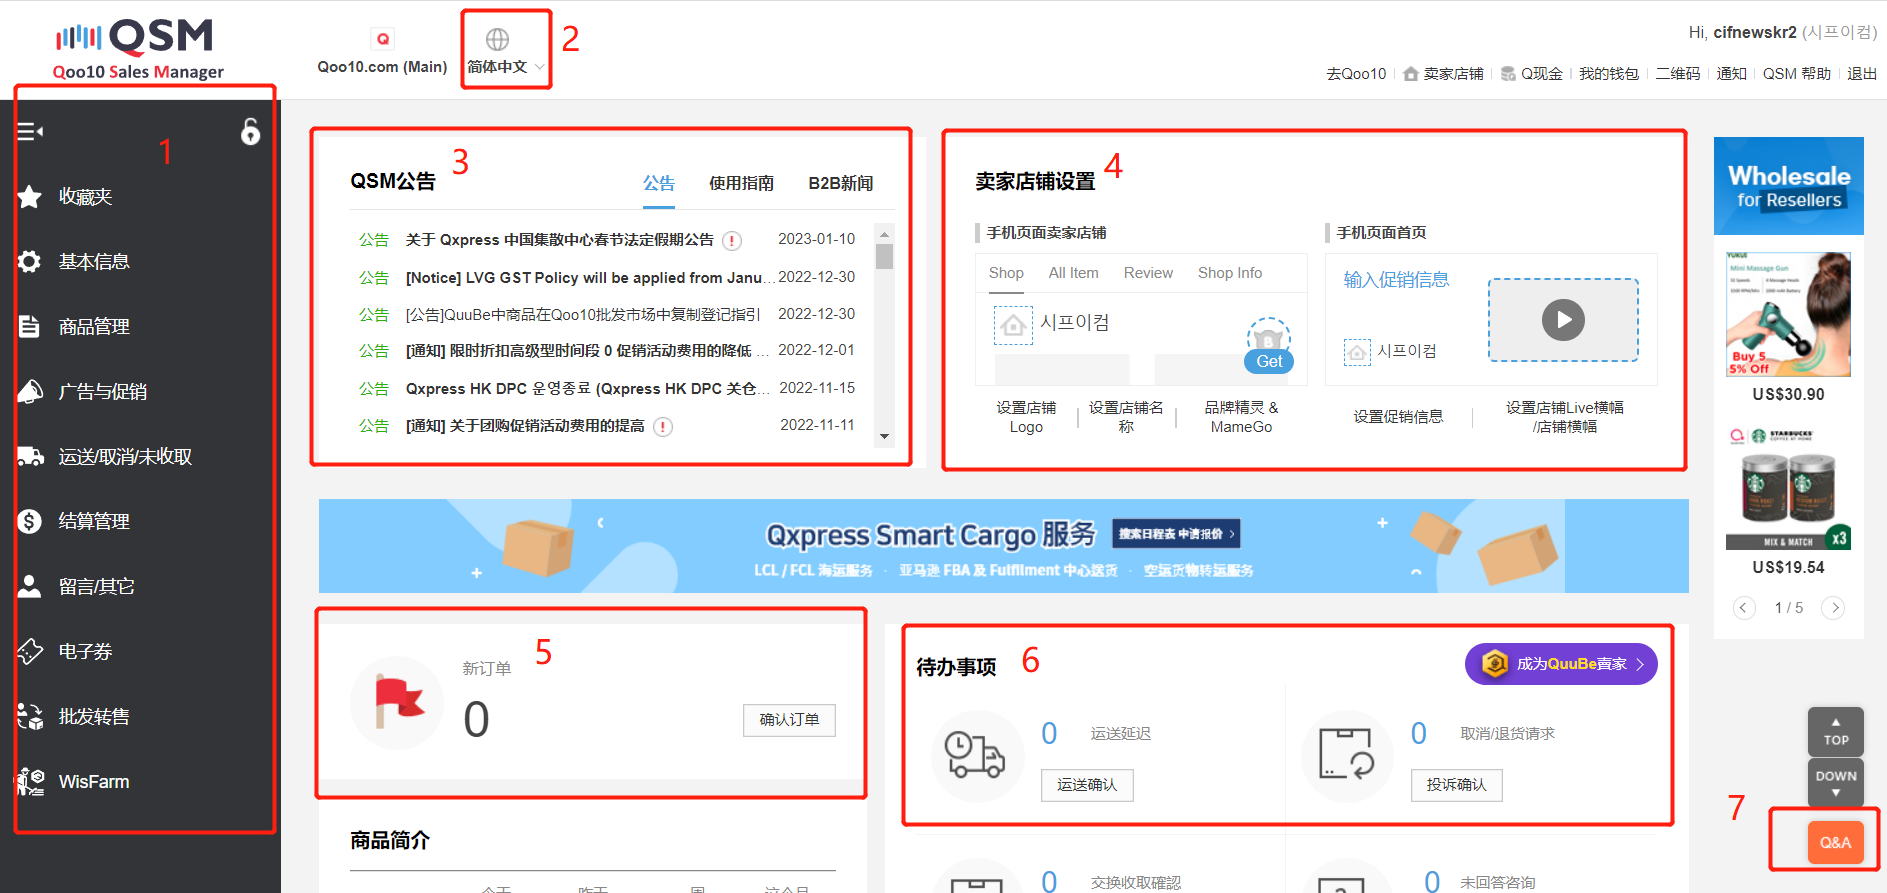This screenshot has height=893, width=1887.
Task: Select Shop Info tab in preview
Action: coord(1230,273)
